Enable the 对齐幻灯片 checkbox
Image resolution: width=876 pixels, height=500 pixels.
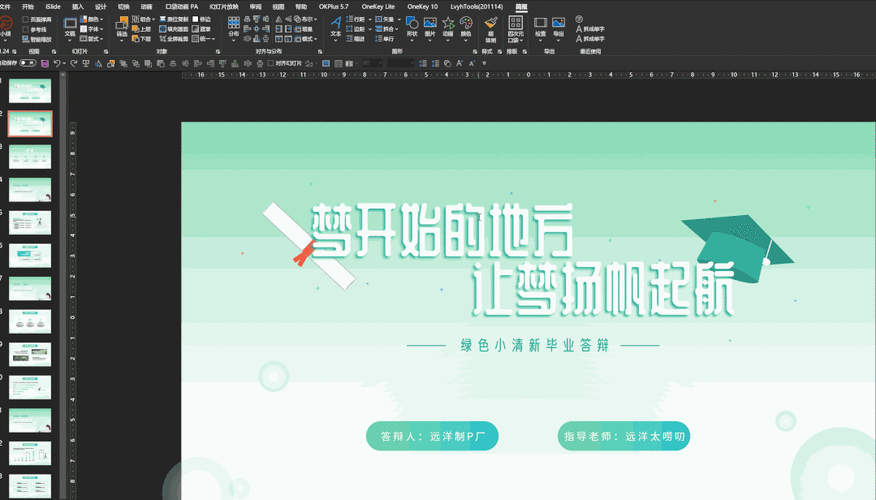(272, 63)
